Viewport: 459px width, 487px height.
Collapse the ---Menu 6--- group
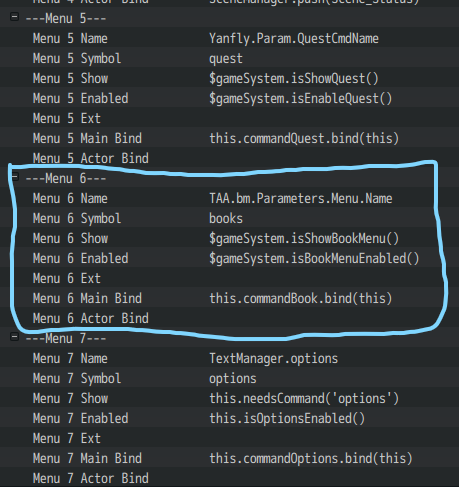[x=14, y=177]
